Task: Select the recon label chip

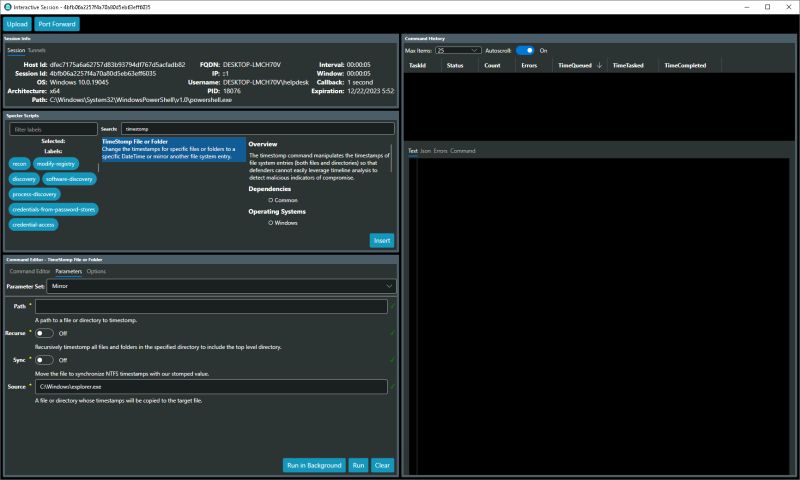Action: tap(19, 164)
